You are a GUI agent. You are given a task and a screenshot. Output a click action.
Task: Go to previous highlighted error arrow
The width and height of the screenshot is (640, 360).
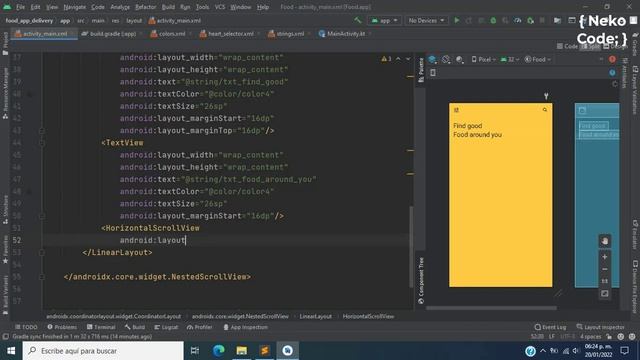[398, 59]
